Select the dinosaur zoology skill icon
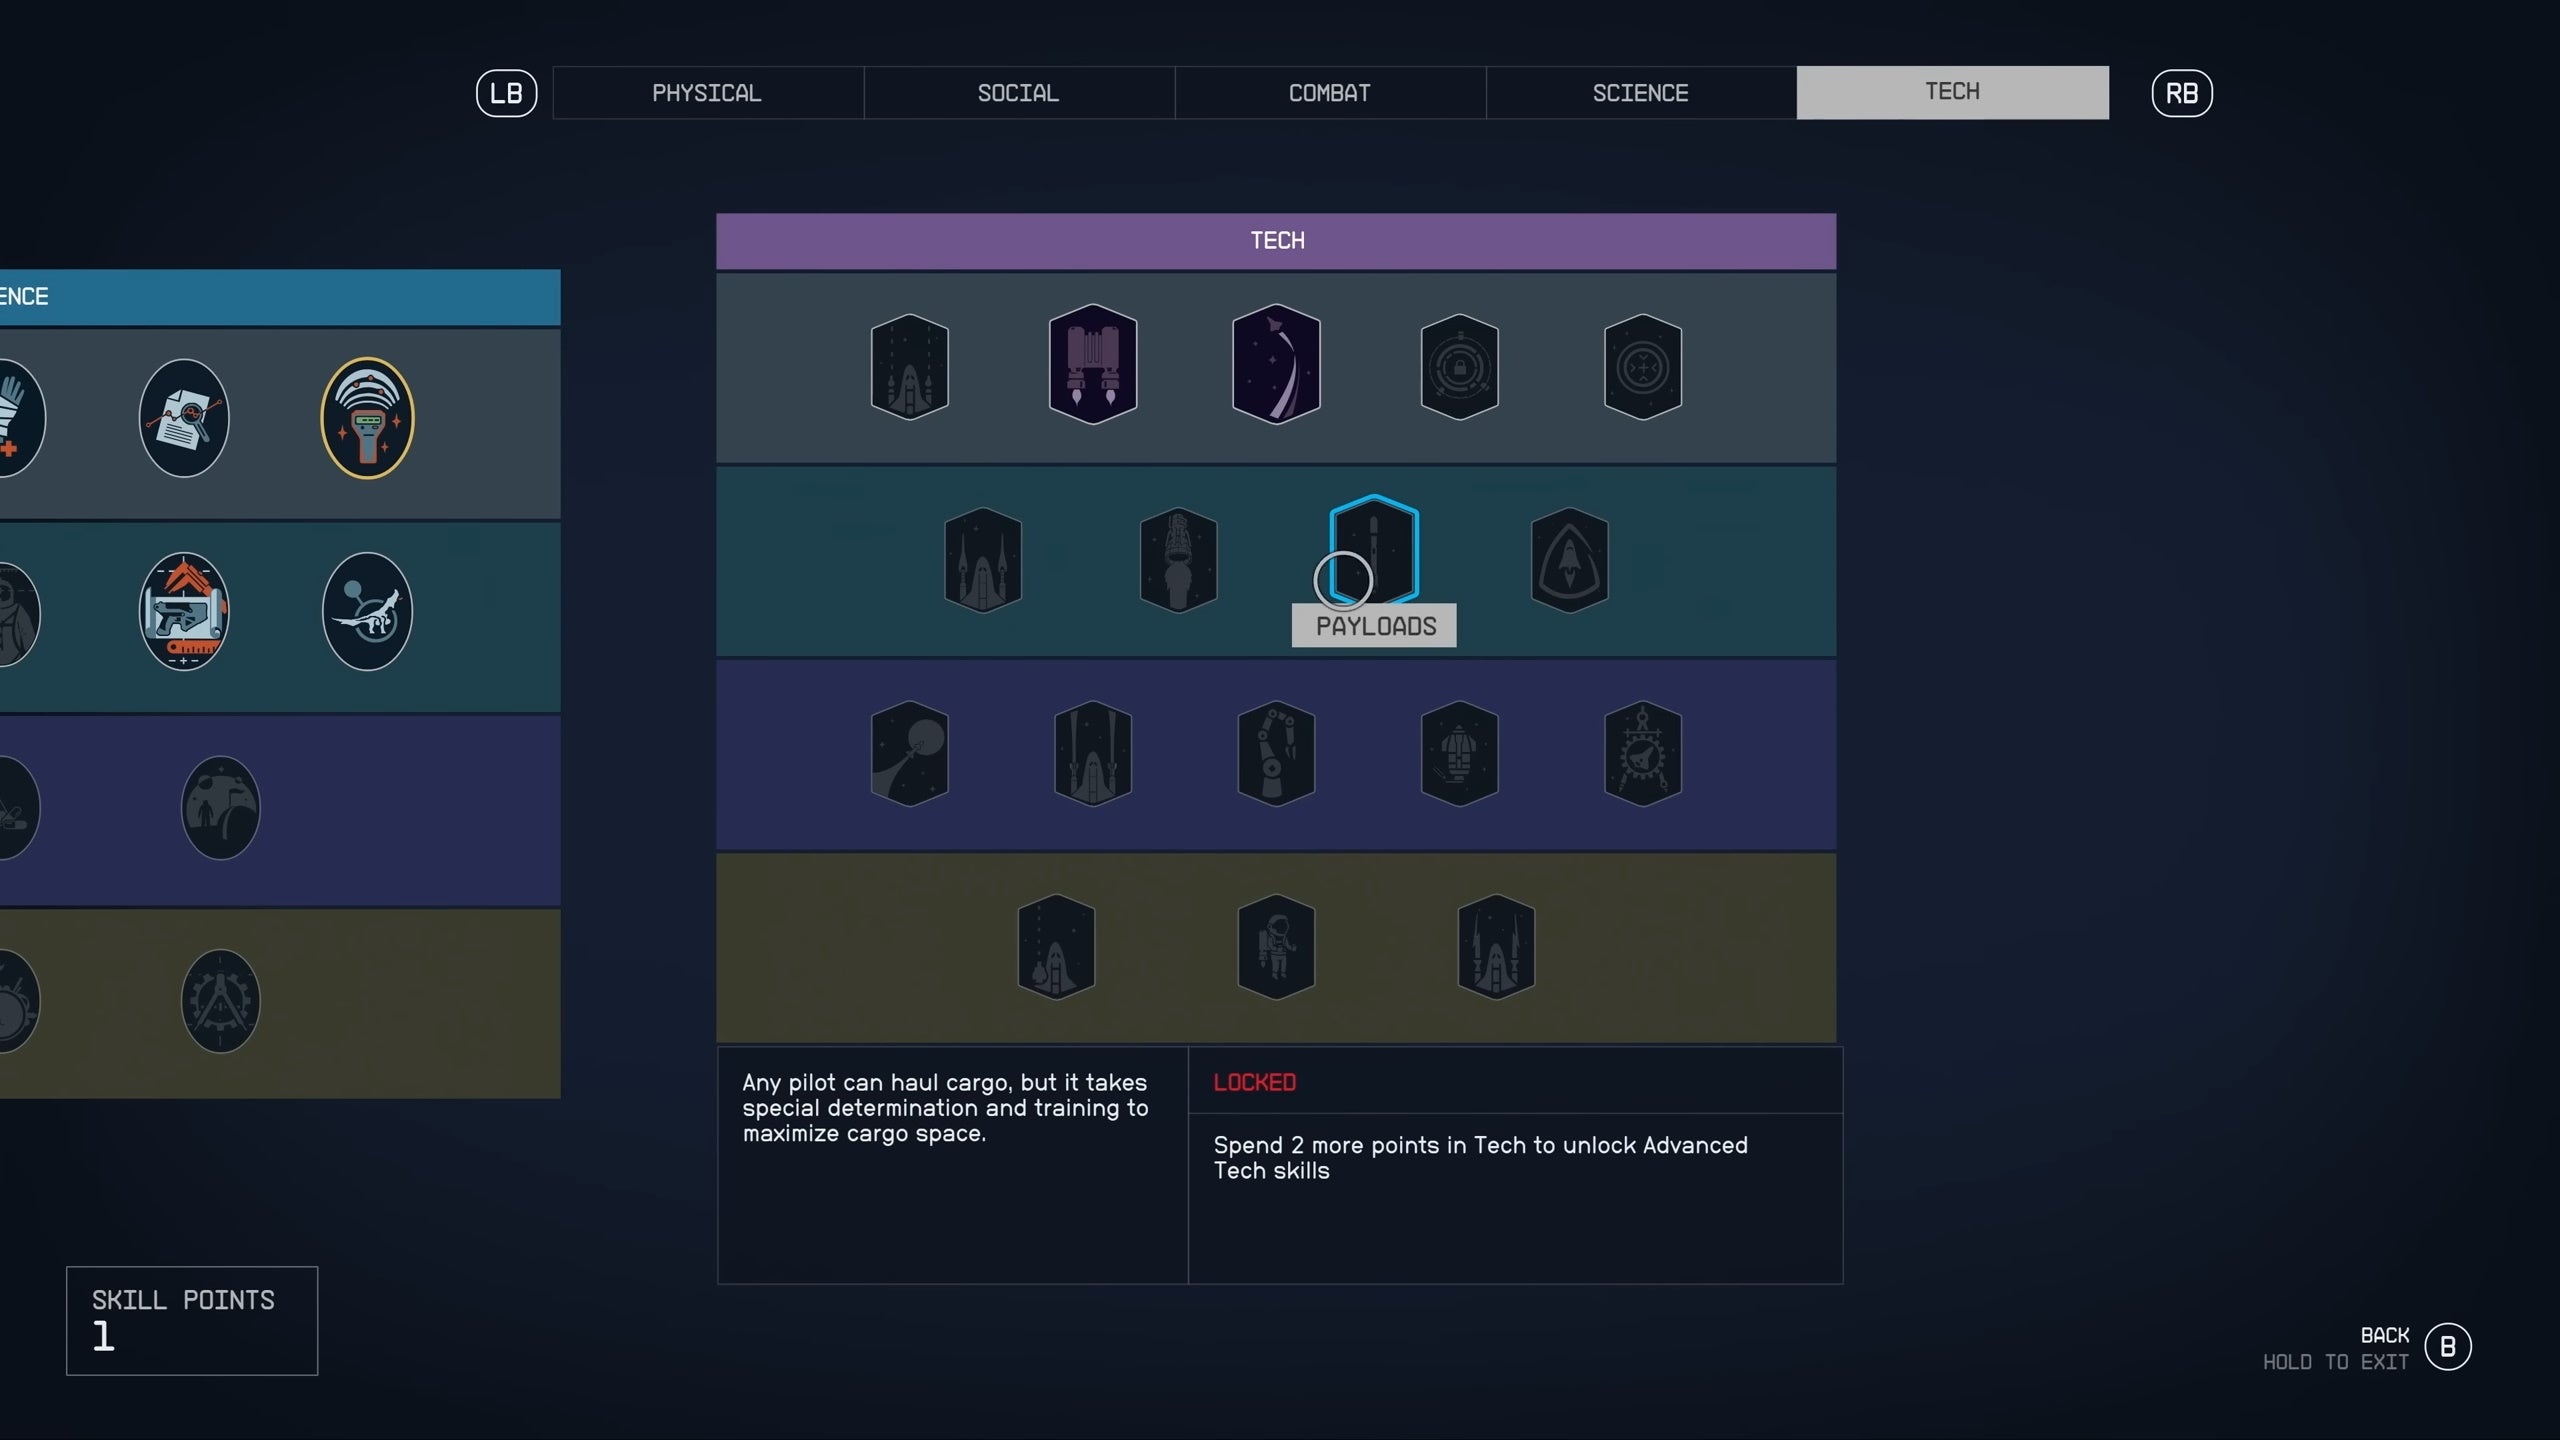This screenshot has width=2560, height=1440. click(x=368, y=613)
